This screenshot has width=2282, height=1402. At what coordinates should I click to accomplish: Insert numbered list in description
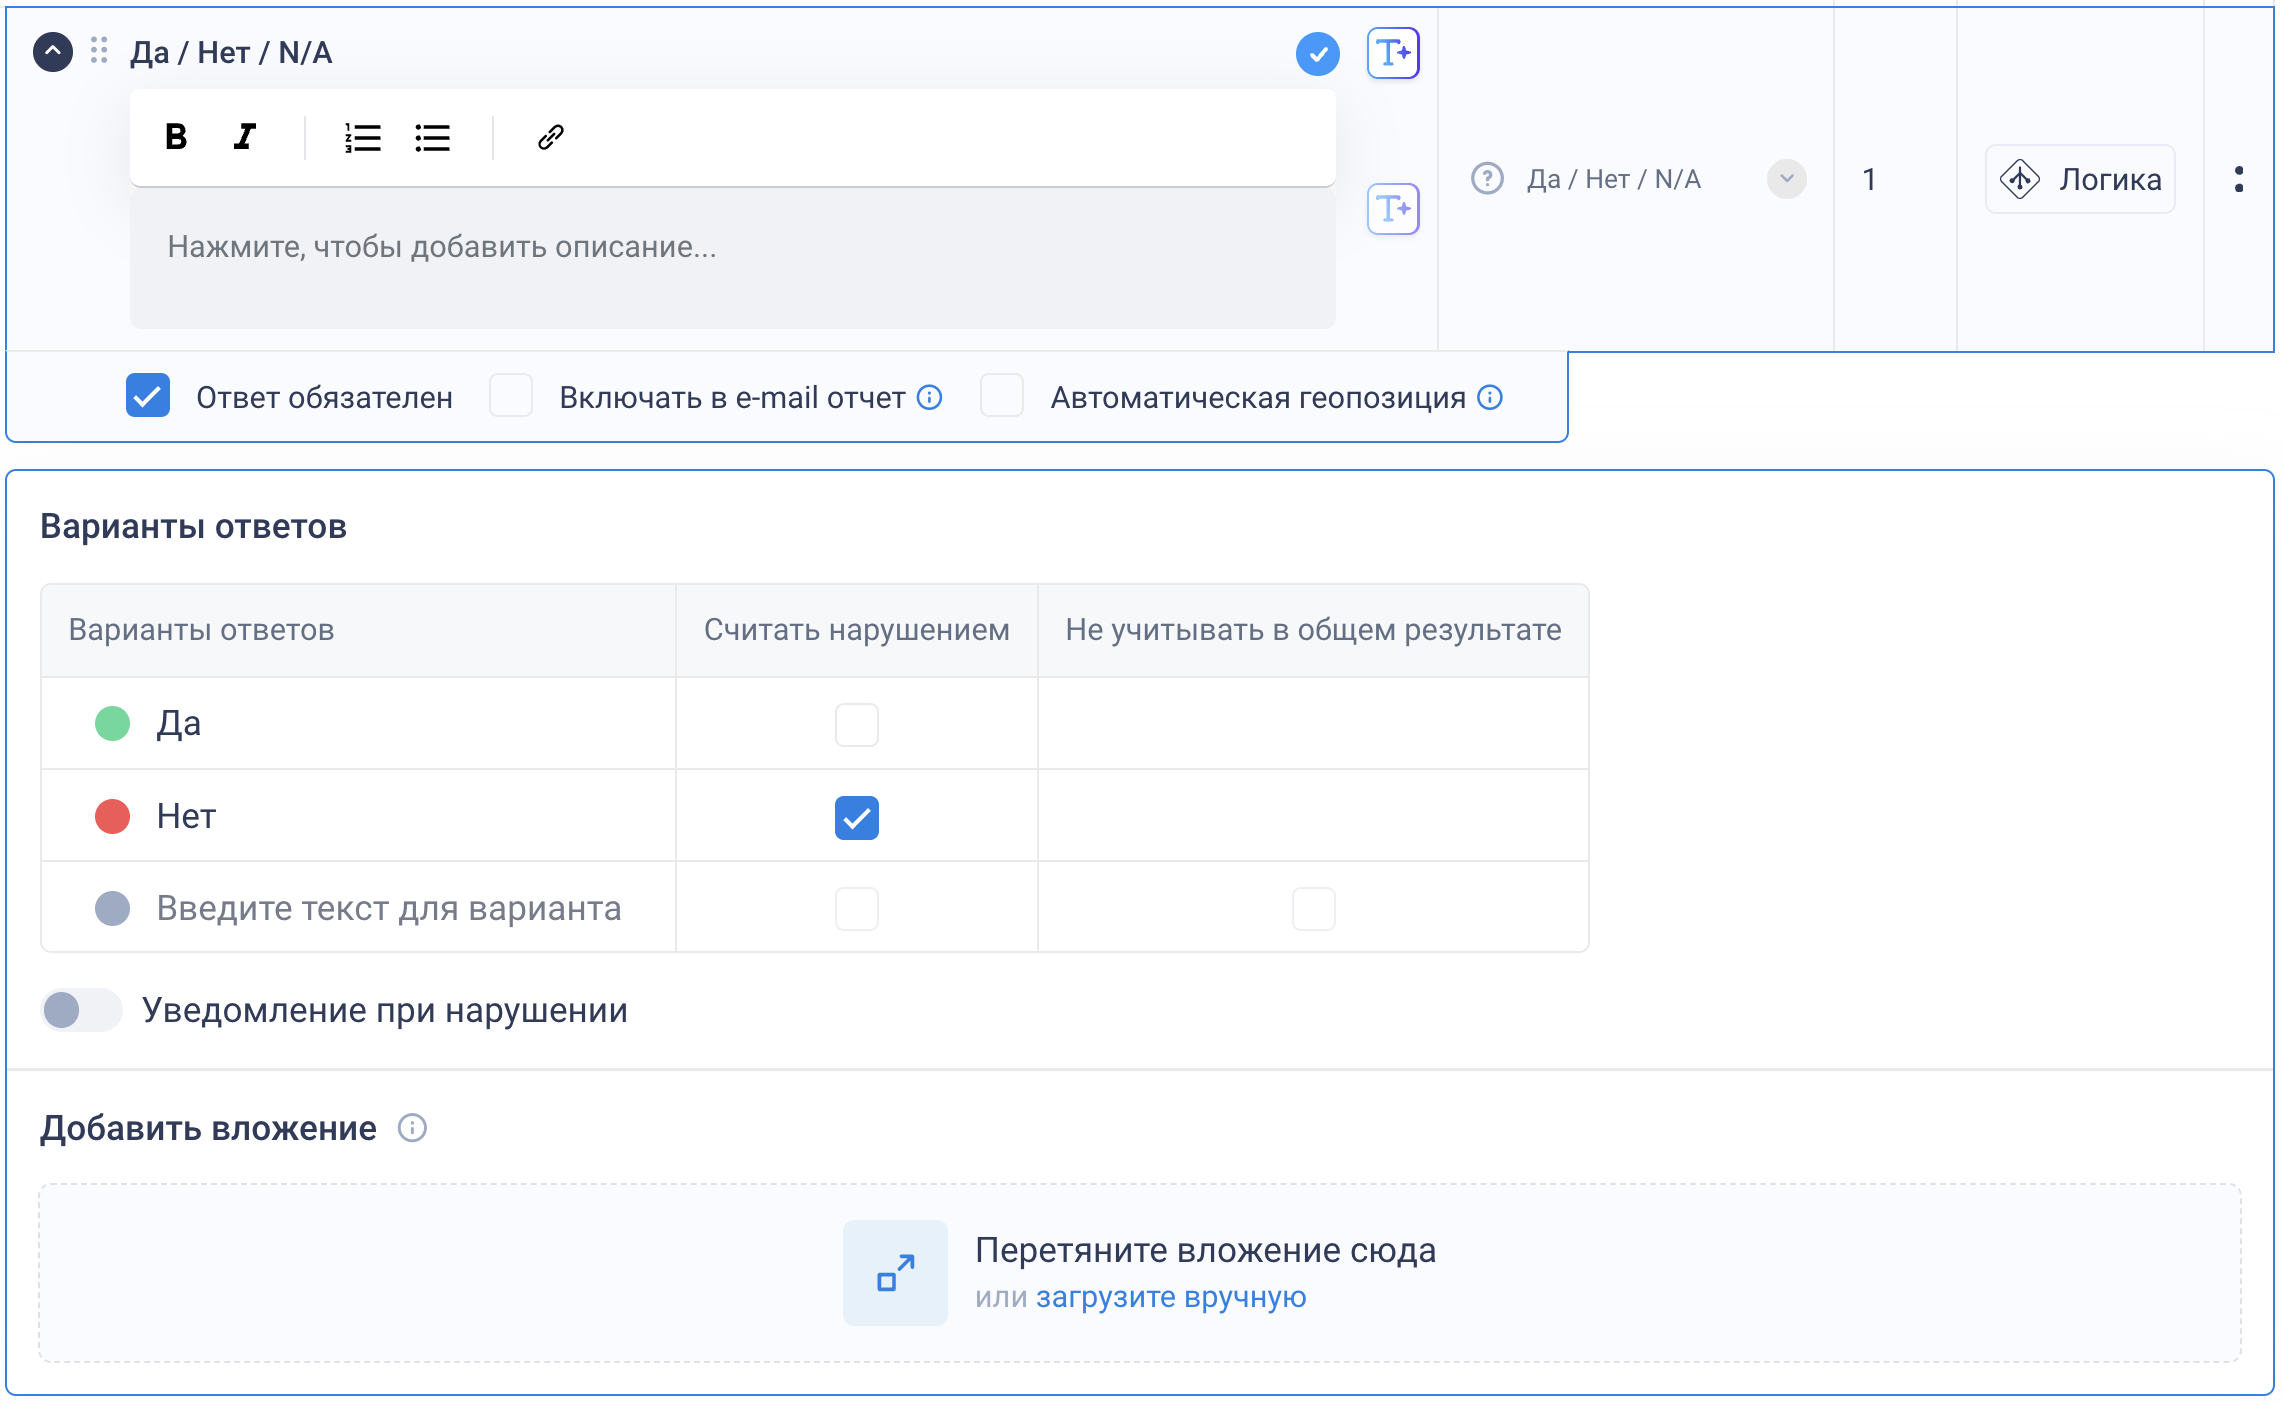click(x=362, y=137)
